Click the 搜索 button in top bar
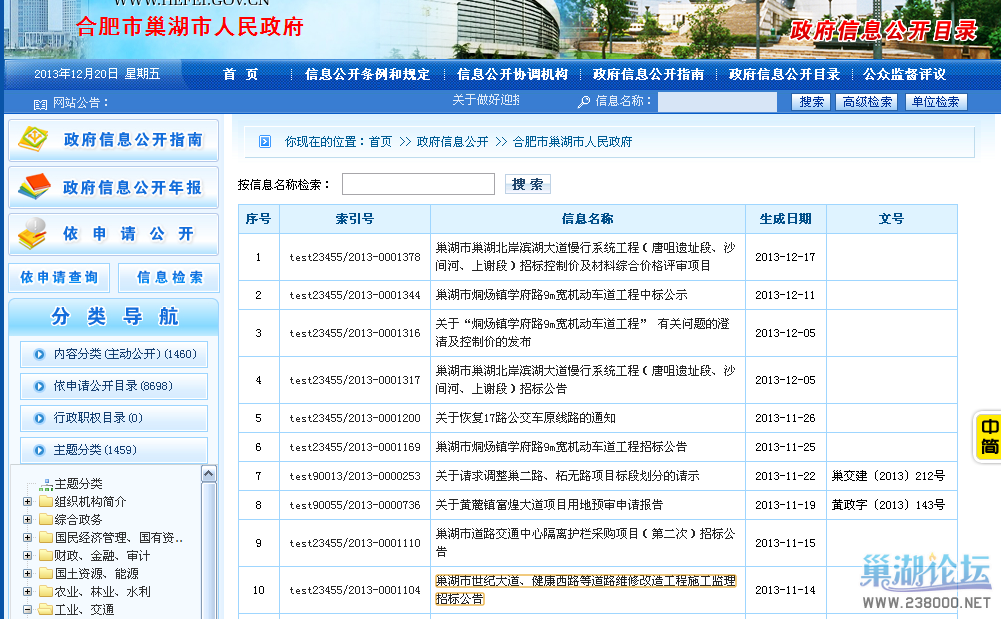This screenshot has height=619, width=1001. 811,102
